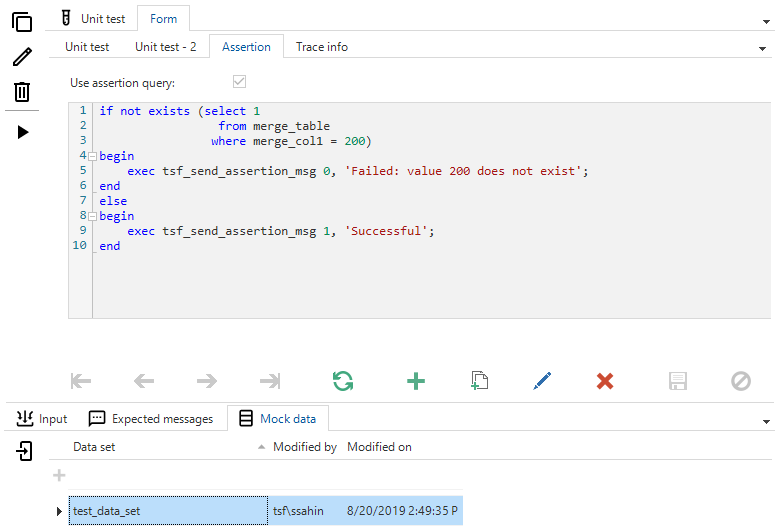The image size is (775, 532).
Task: Click the Use assertion query label
Action: (x=122, y=83)
